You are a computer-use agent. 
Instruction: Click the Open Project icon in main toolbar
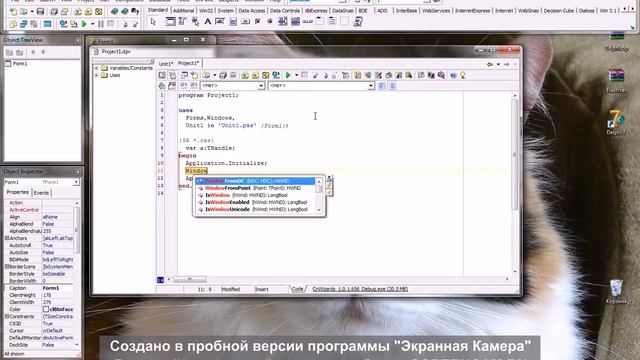[x=64, y=12]
